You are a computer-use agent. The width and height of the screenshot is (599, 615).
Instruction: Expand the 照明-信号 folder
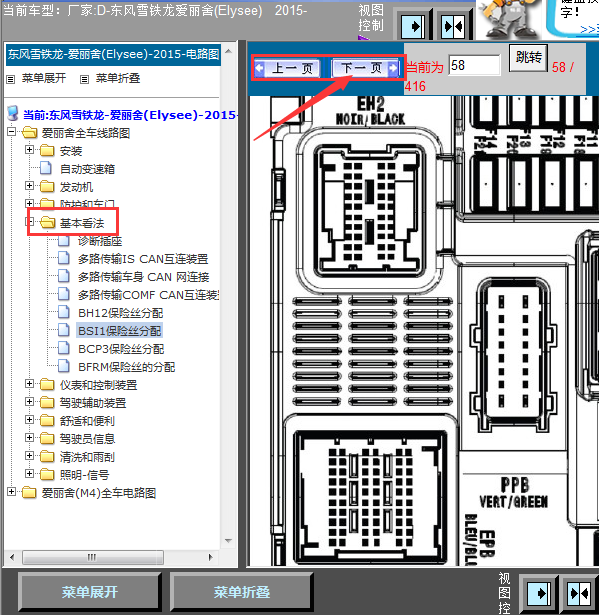pos(29,474)
